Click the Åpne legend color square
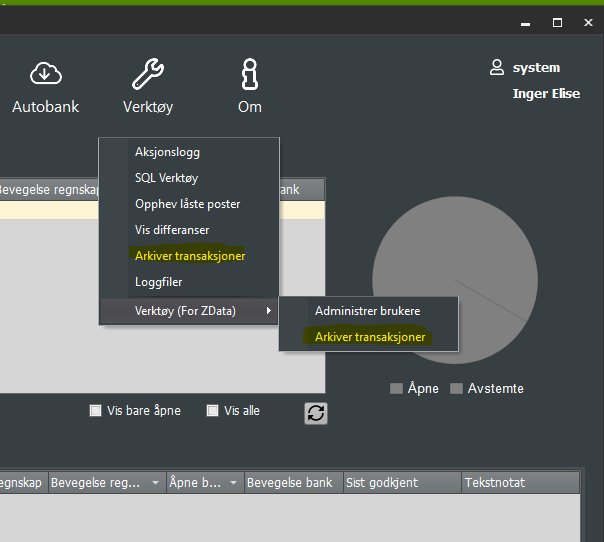Viewport: 604px width, 542px height. (x=396, y=388)
